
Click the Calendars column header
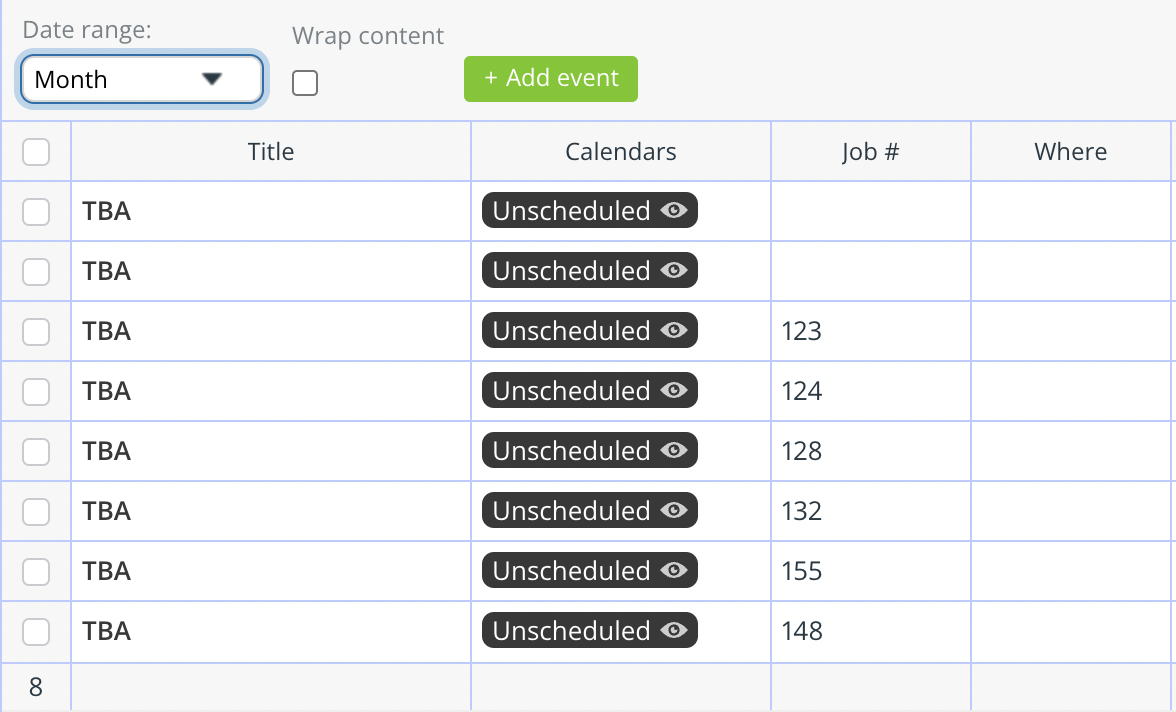(x=621, y=152)
